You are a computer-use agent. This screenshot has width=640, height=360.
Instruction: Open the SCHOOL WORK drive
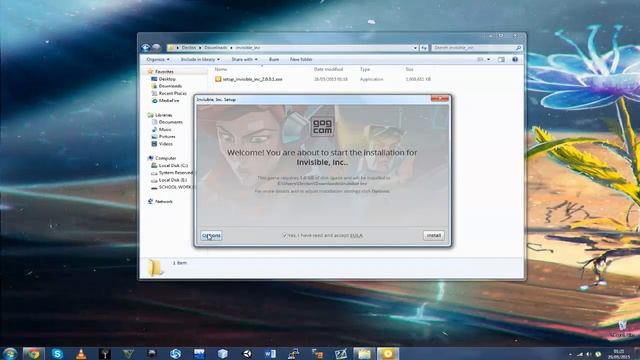tap(174, 187)
